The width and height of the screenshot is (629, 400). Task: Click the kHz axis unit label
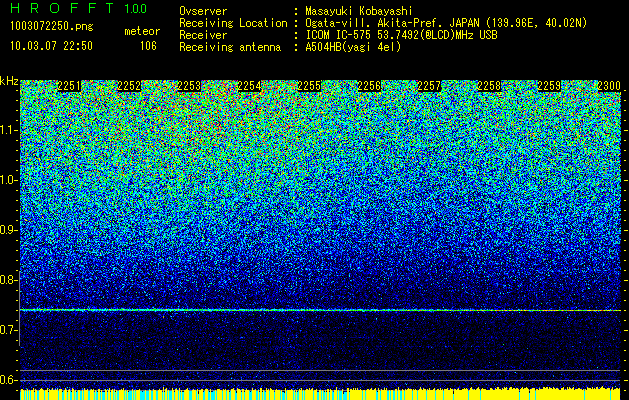point(9,81)
